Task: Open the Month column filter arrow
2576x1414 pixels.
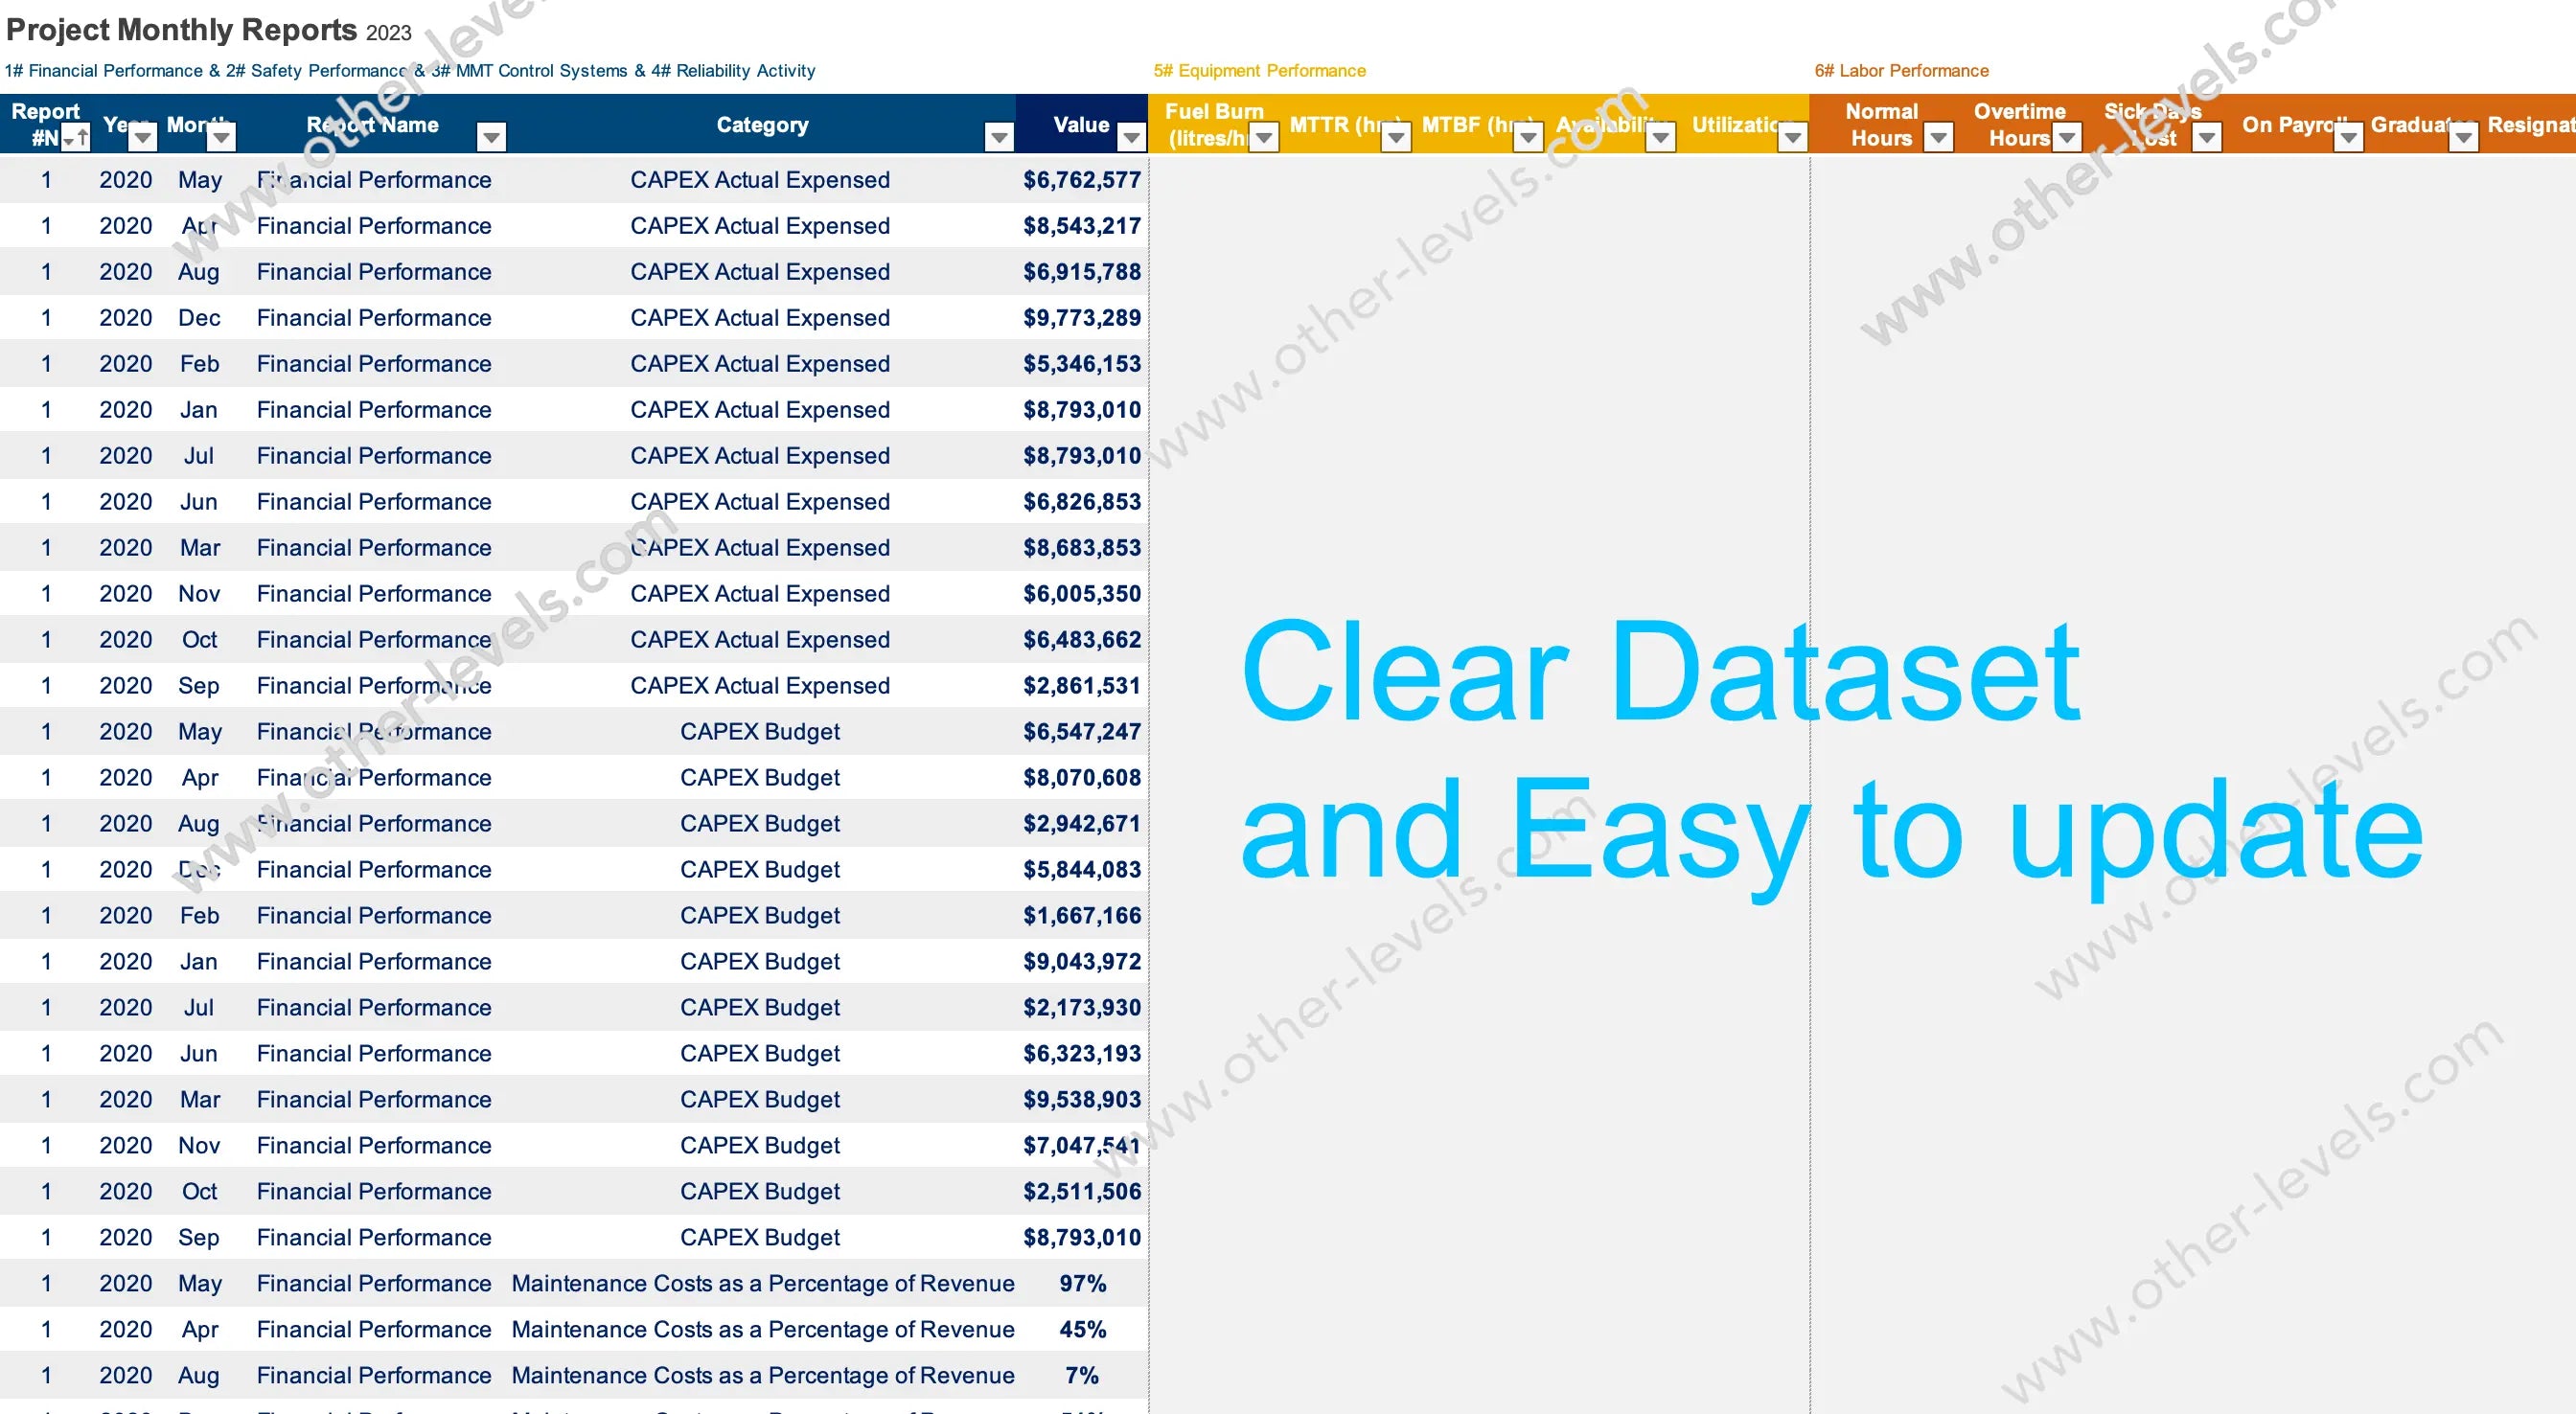Action: point(221,138)
